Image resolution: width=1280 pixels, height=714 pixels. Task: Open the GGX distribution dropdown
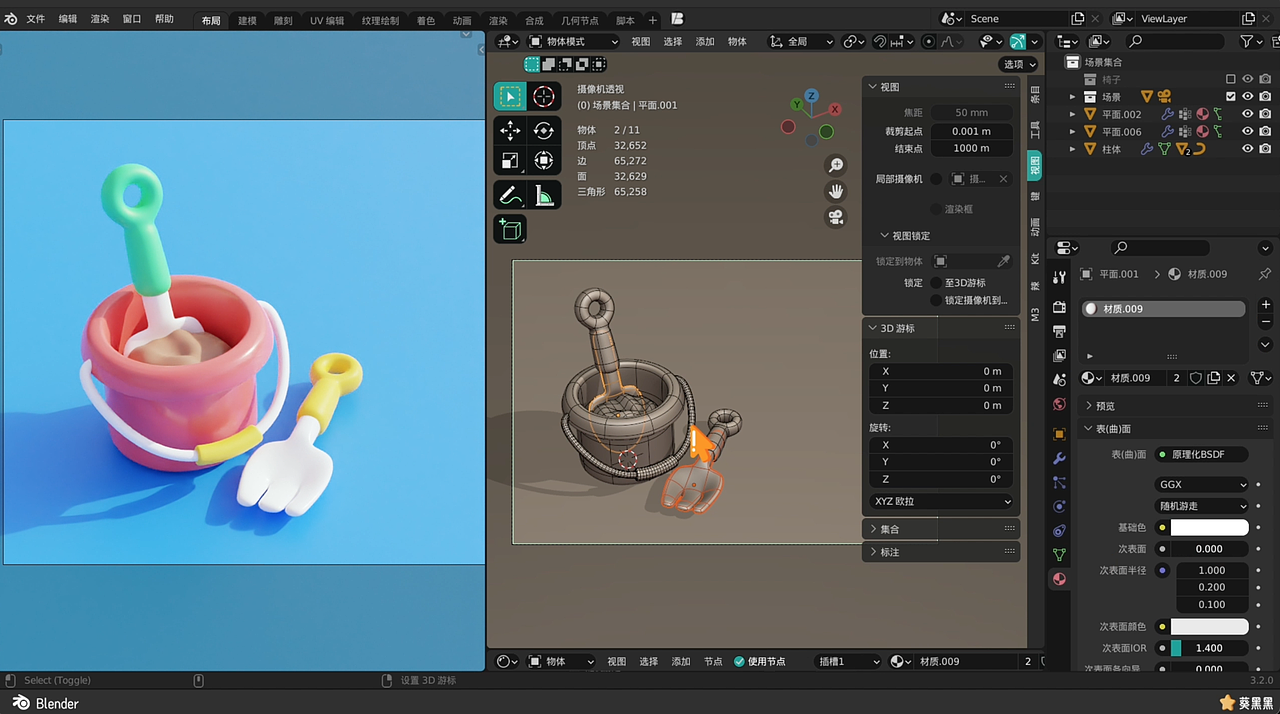click(1201, 485)
